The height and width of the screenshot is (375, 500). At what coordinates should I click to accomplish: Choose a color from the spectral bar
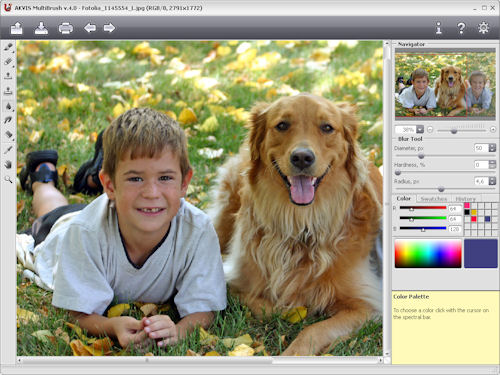tap(428, 253)
